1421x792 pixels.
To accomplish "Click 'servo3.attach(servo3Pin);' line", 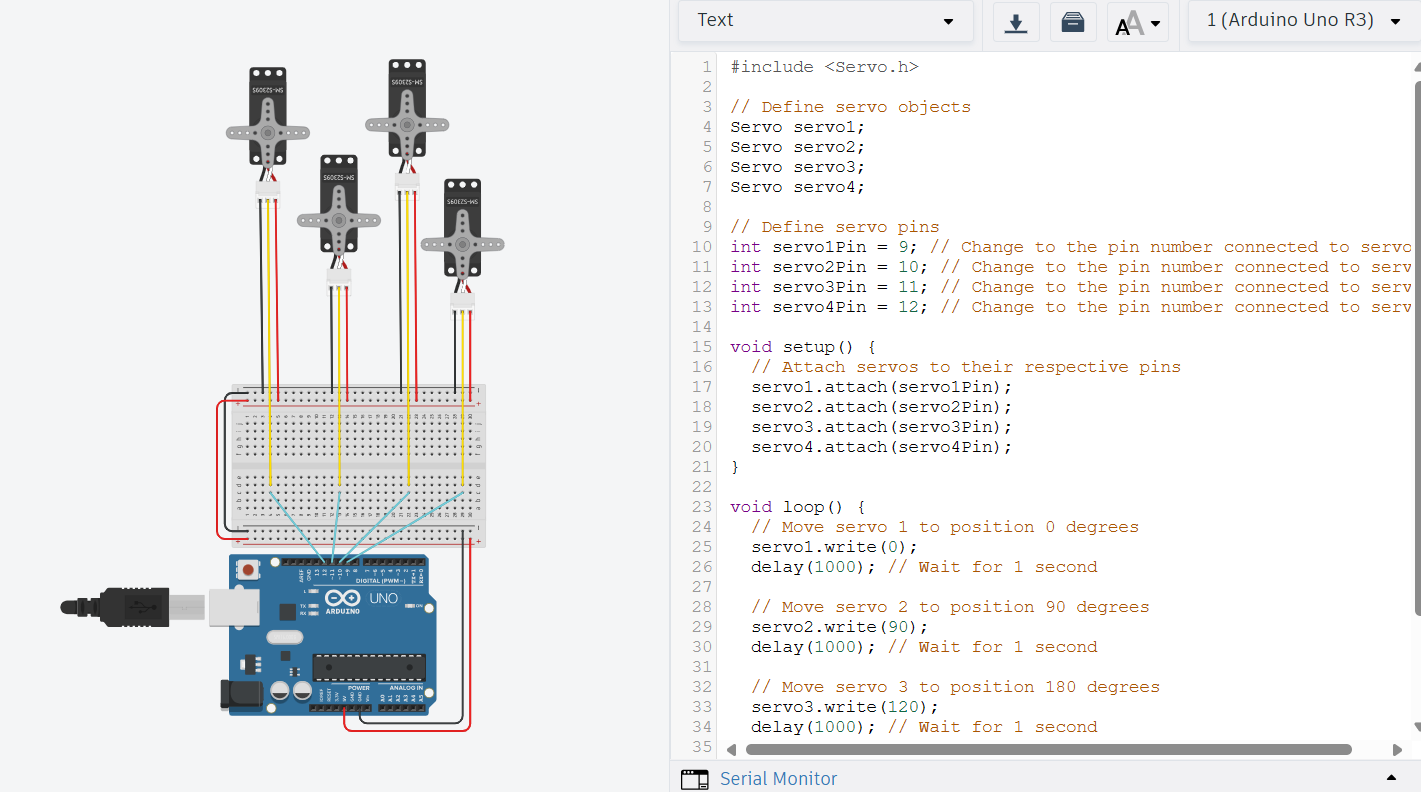I will [x=882, y=427].
